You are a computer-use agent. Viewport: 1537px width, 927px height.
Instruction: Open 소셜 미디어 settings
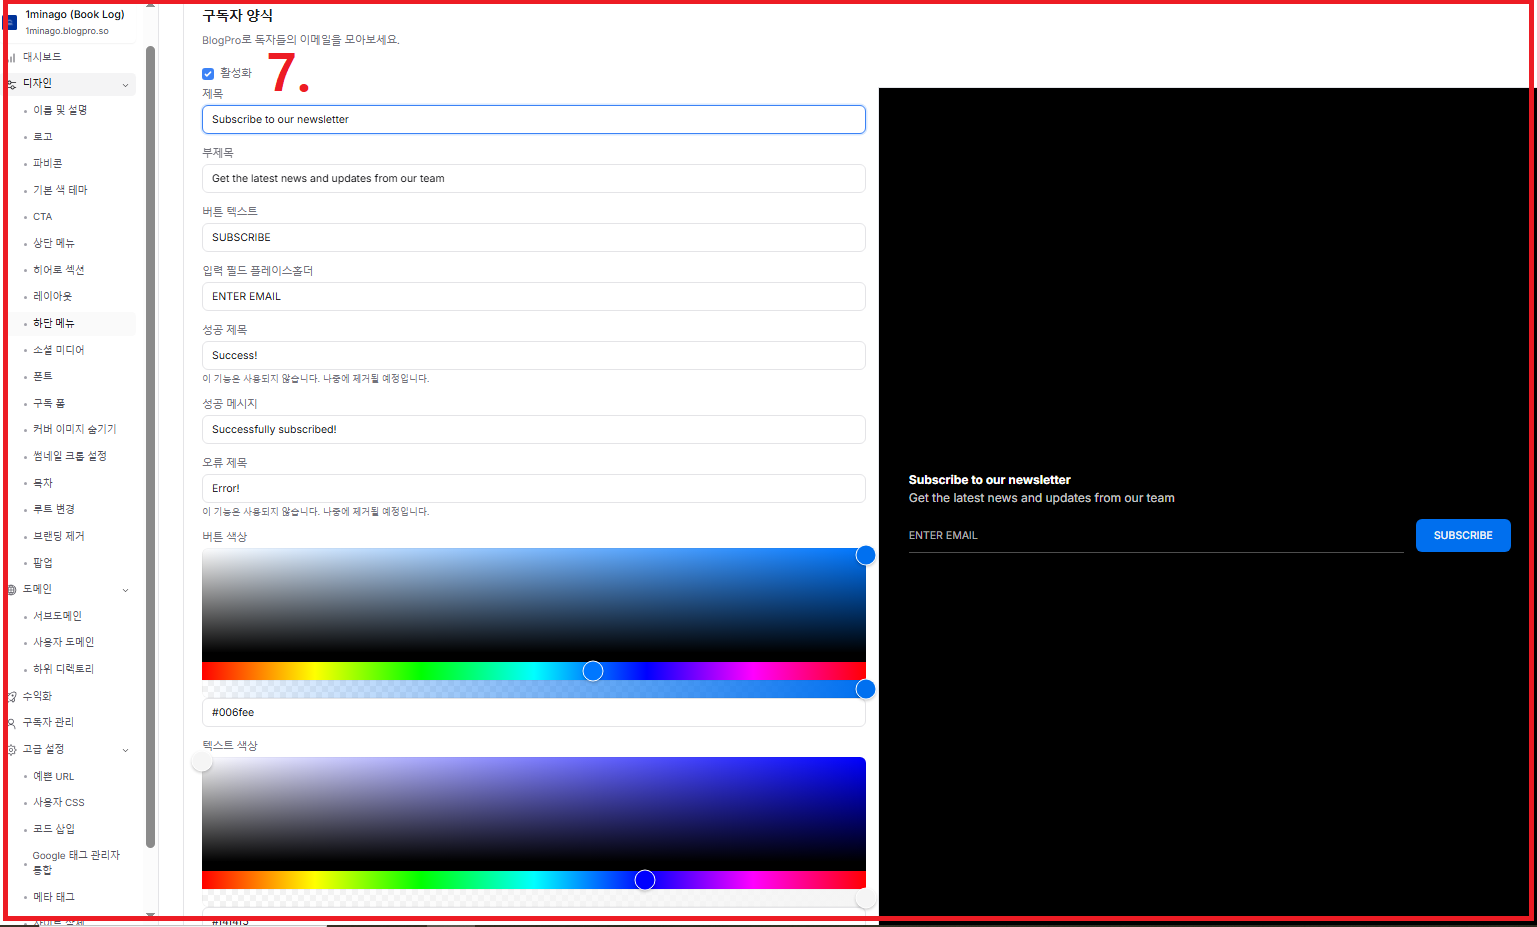click(x=58, y=350)
